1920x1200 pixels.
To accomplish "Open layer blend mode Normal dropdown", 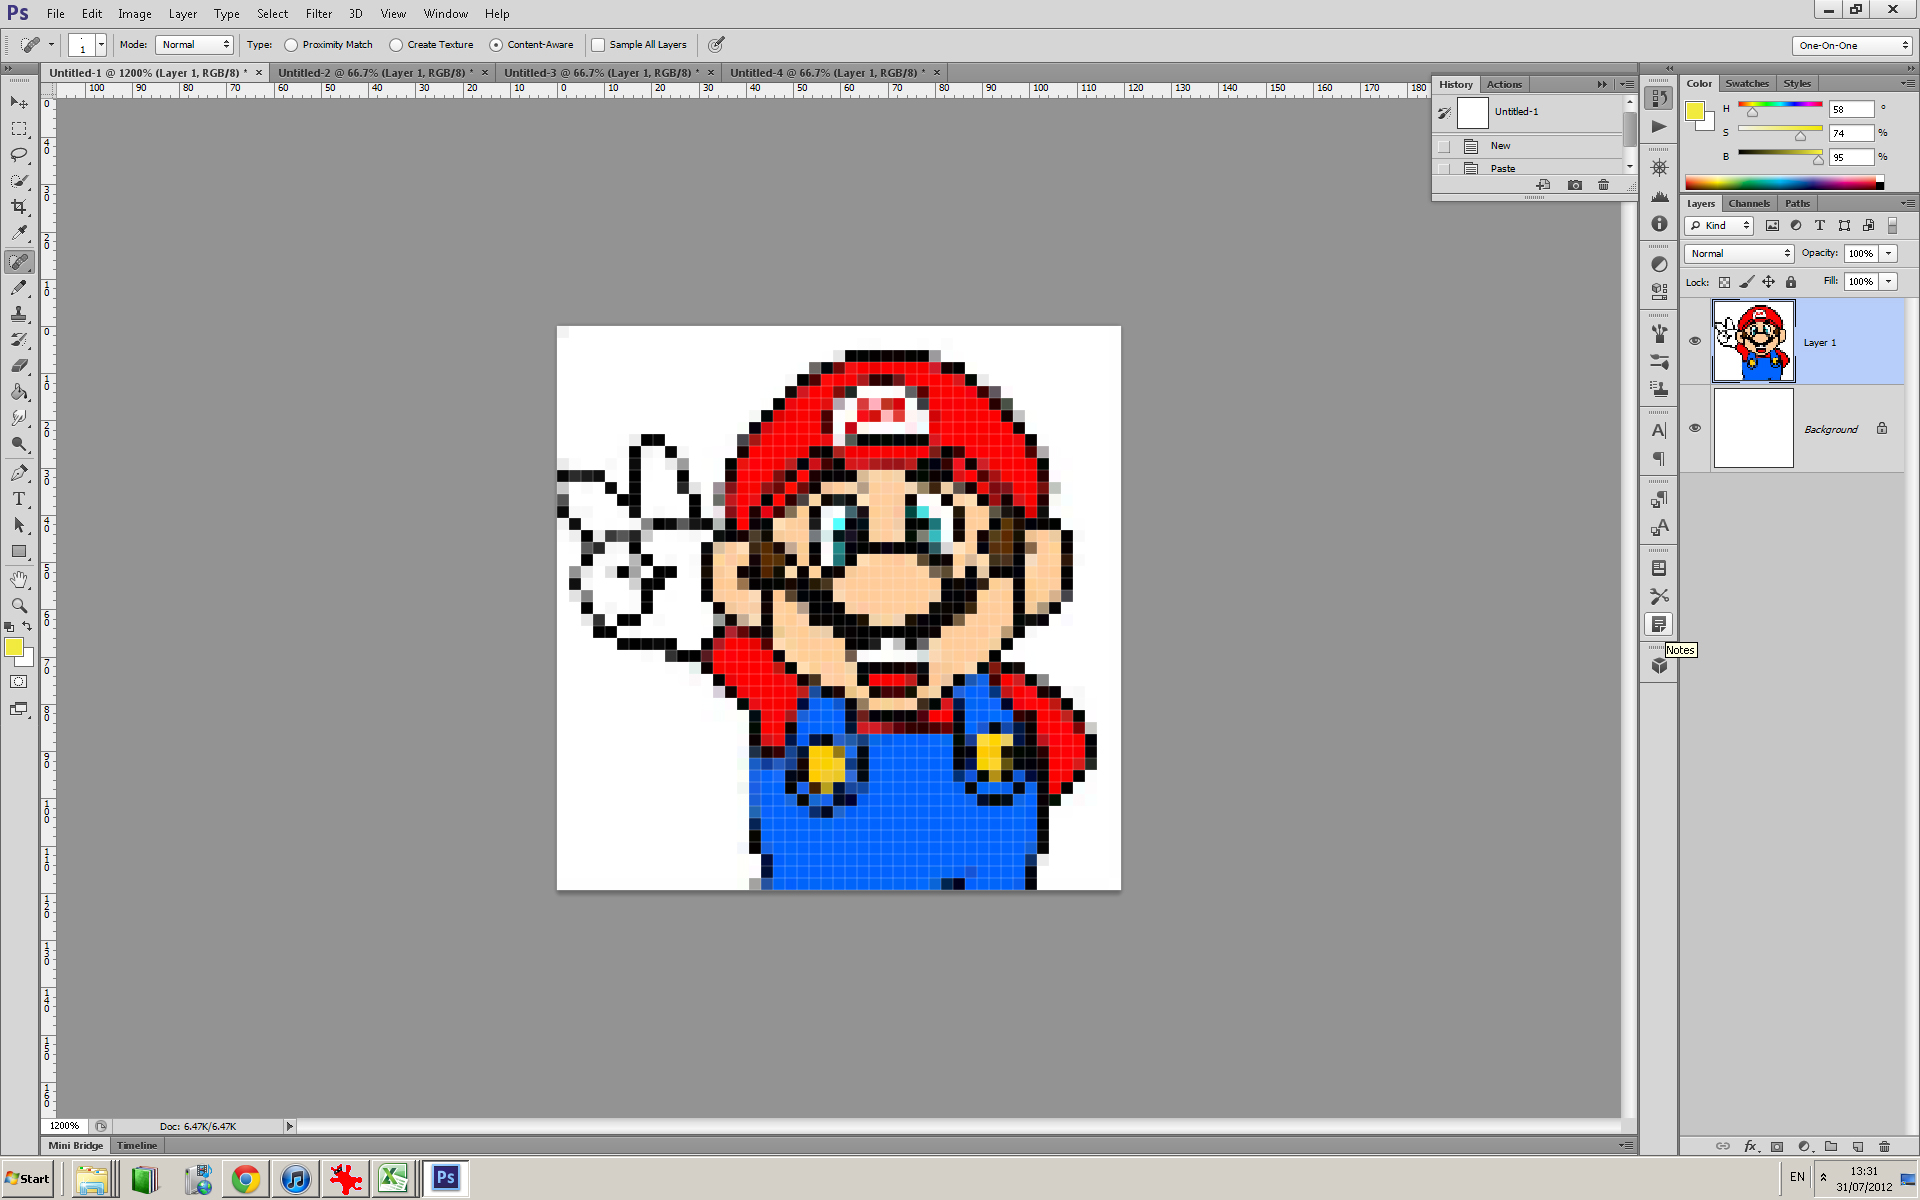I will tap(1740, 254).
